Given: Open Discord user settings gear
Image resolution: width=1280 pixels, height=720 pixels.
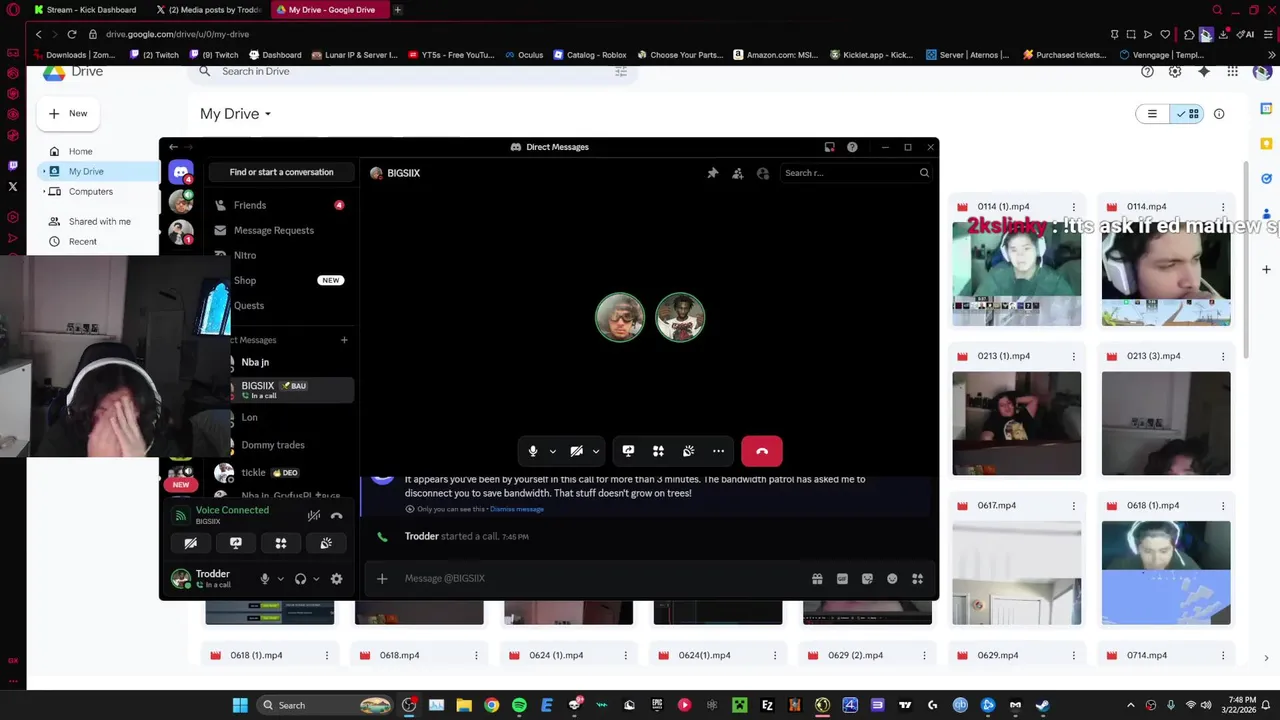Looking at the screenshot, I should tap(336, 578).
